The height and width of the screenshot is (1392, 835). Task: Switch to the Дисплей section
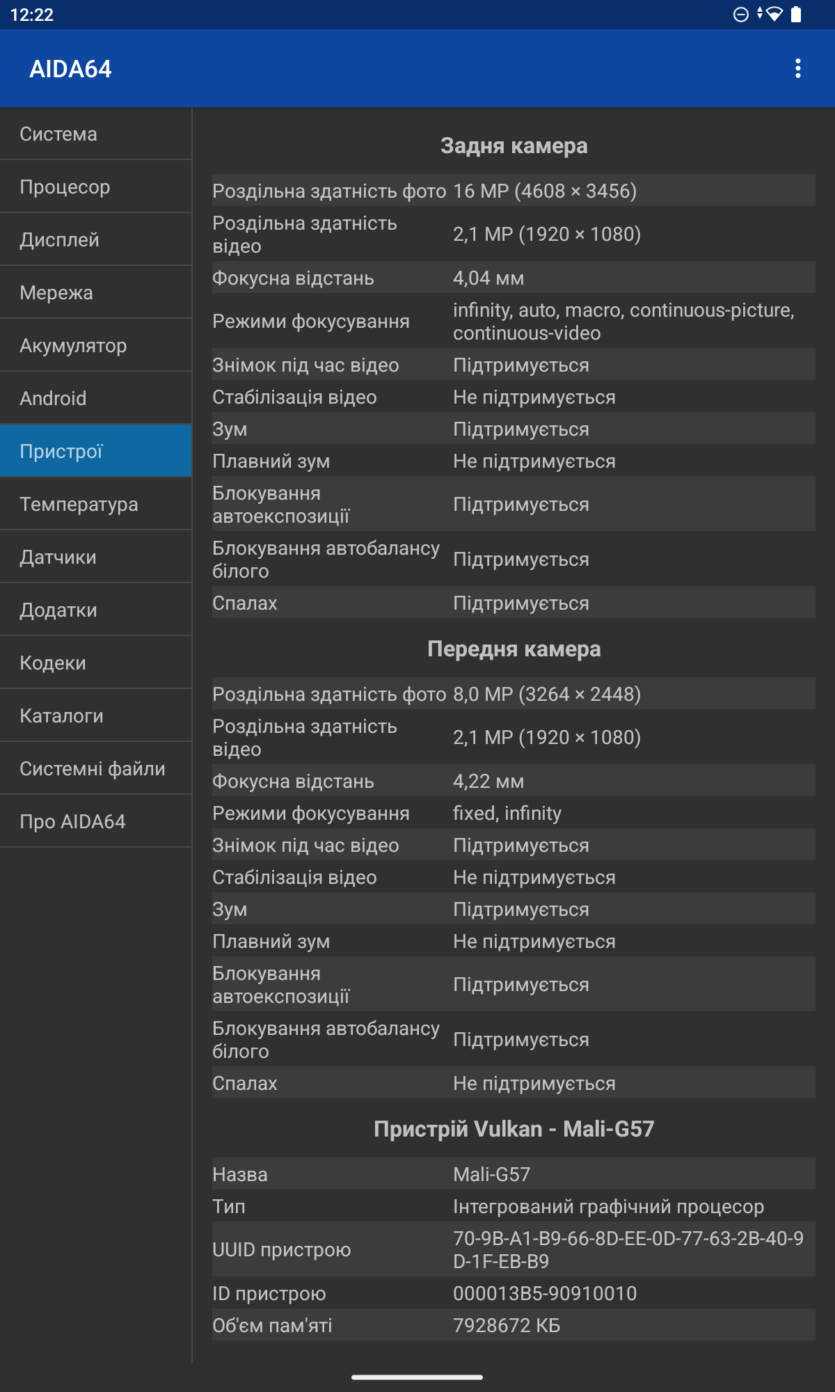(x=96, y=240)
